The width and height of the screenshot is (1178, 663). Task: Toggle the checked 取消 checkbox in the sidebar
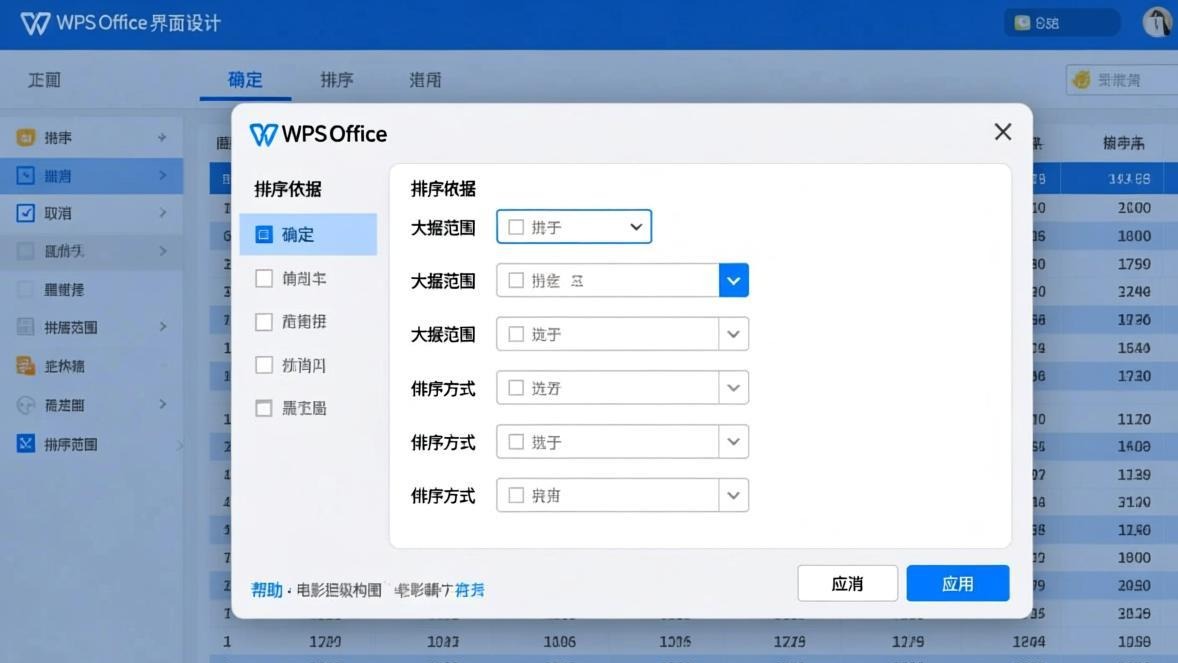point(26,213)
